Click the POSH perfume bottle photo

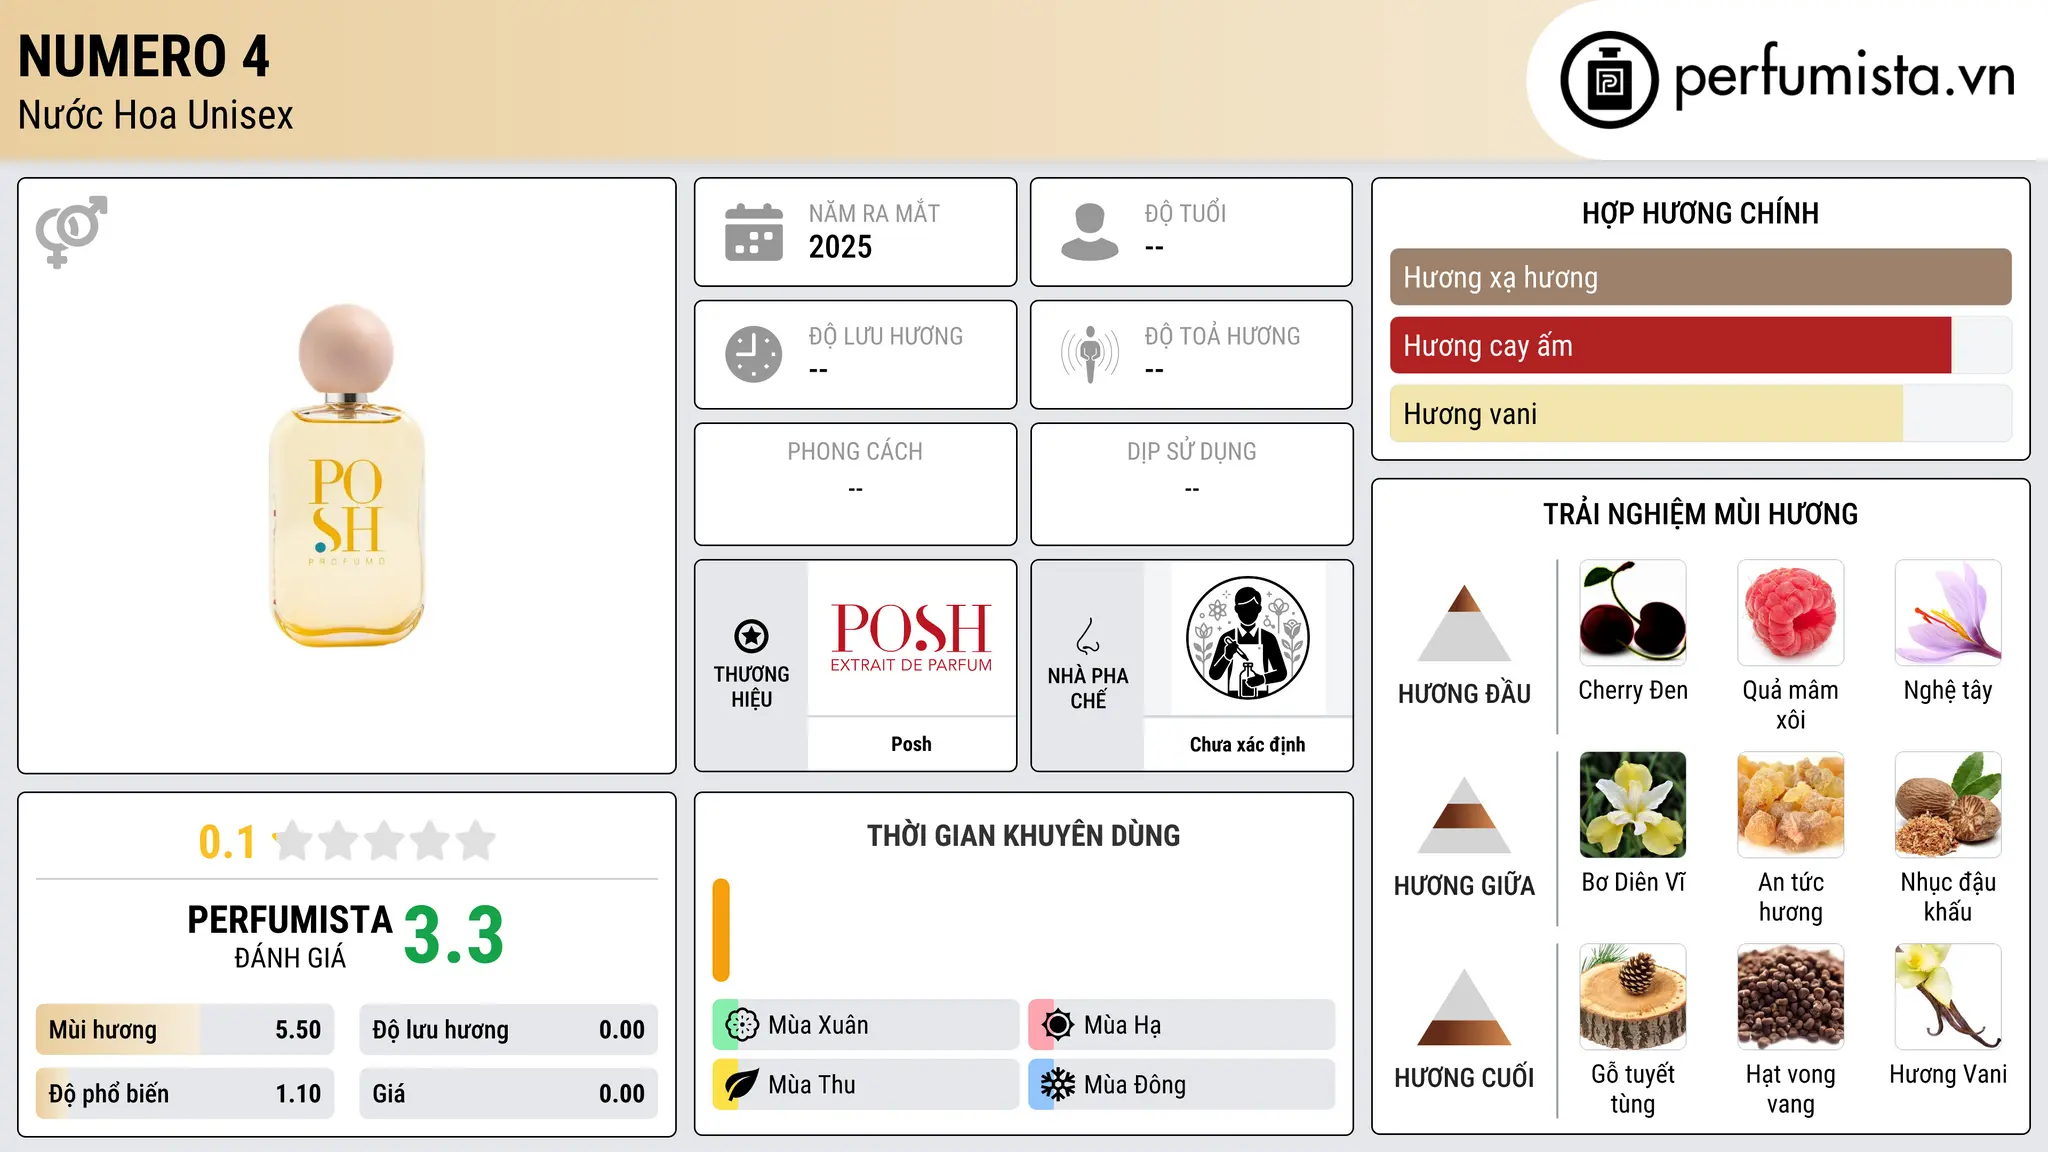pyautogui.click(x=347, y=475)
